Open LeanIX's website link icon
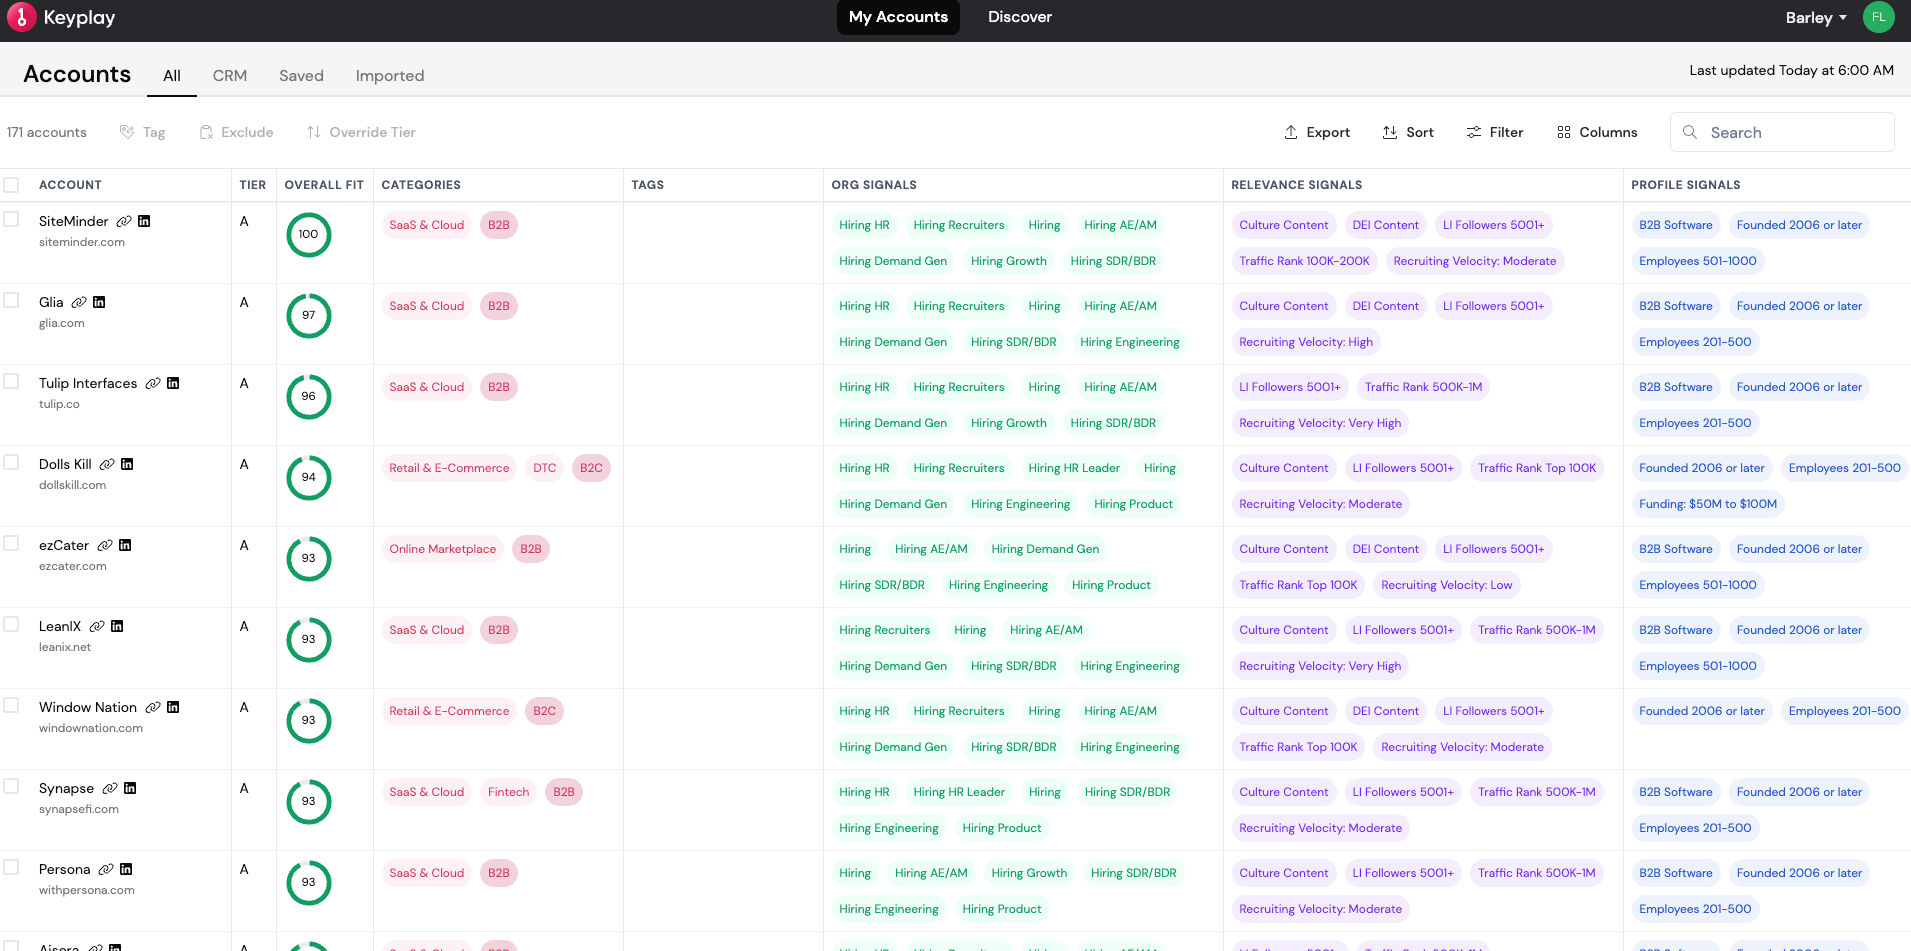The height and width of the screenshot is (951, 1911). point(97,626)
